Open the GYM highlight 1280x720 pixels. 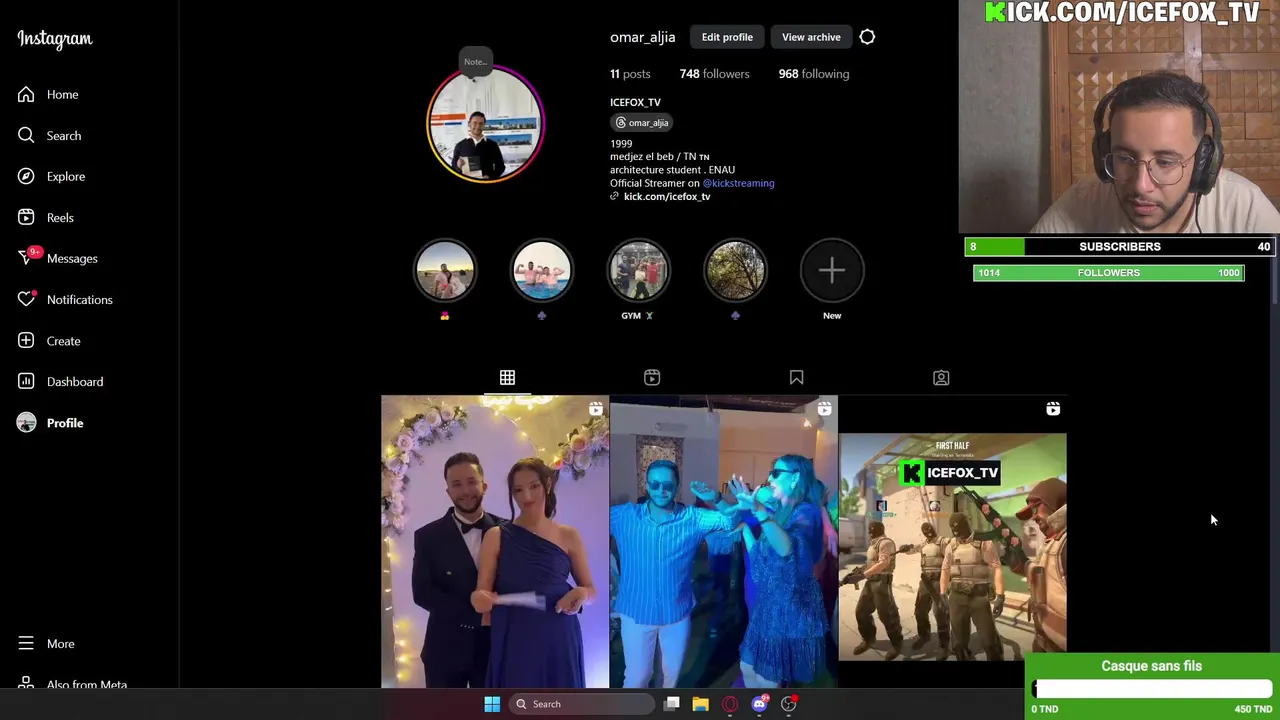pyautogui.click(x=638, y=270)
